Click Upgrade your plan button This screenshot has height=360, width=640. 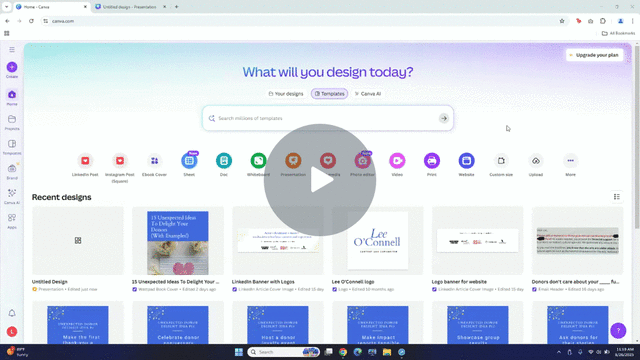[x=594, y=55]
